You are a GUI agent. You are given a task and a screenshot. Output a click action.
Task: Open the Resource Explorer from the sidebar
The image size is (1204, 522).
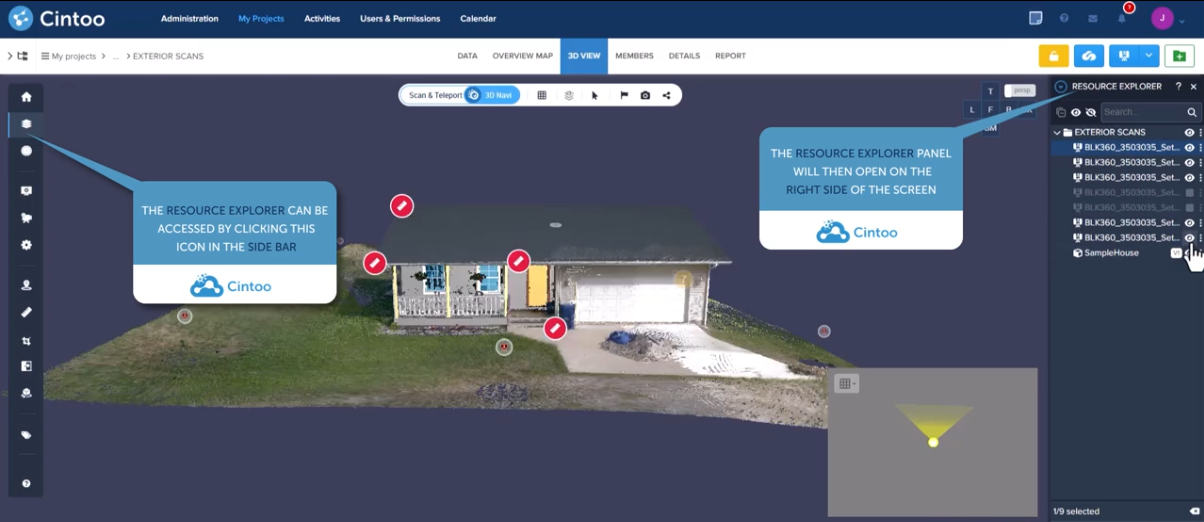tap(26, 124)
